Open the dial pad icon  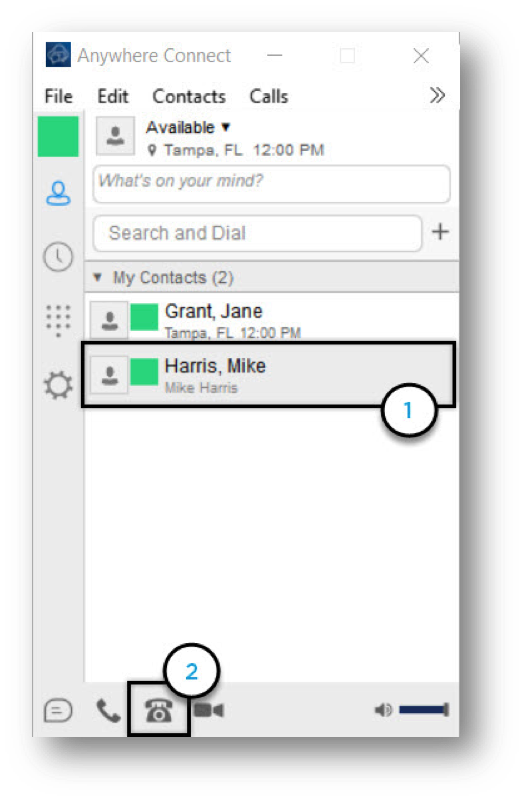pos(58,321)
